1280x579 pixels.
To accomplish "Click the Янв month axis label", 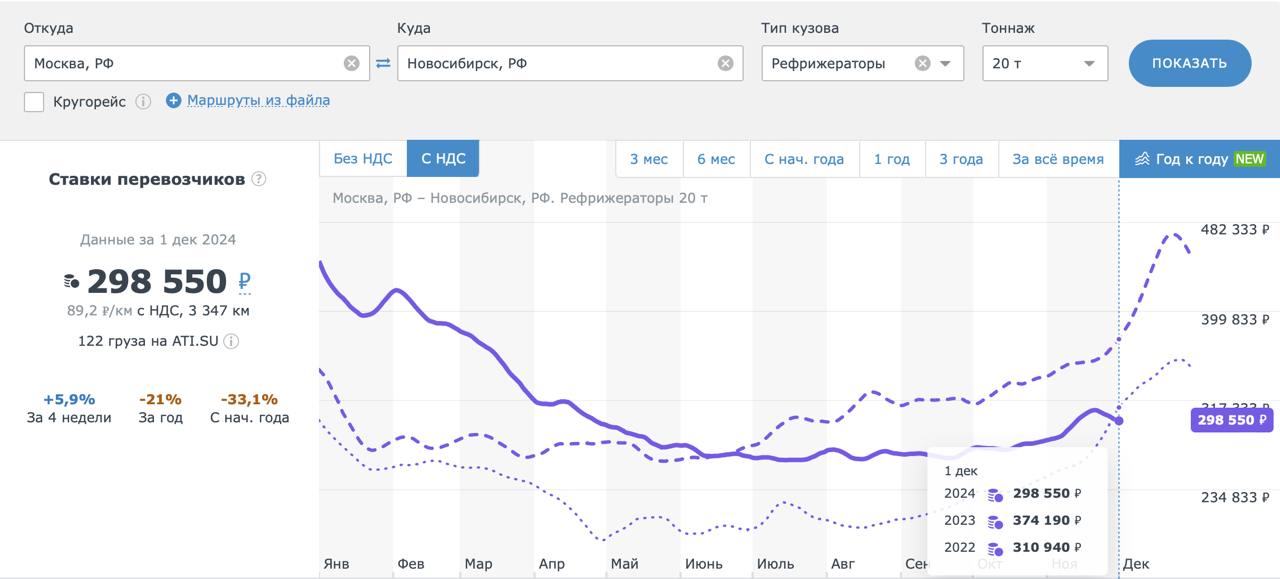I will pyautogui.click(x=337, y=564).
